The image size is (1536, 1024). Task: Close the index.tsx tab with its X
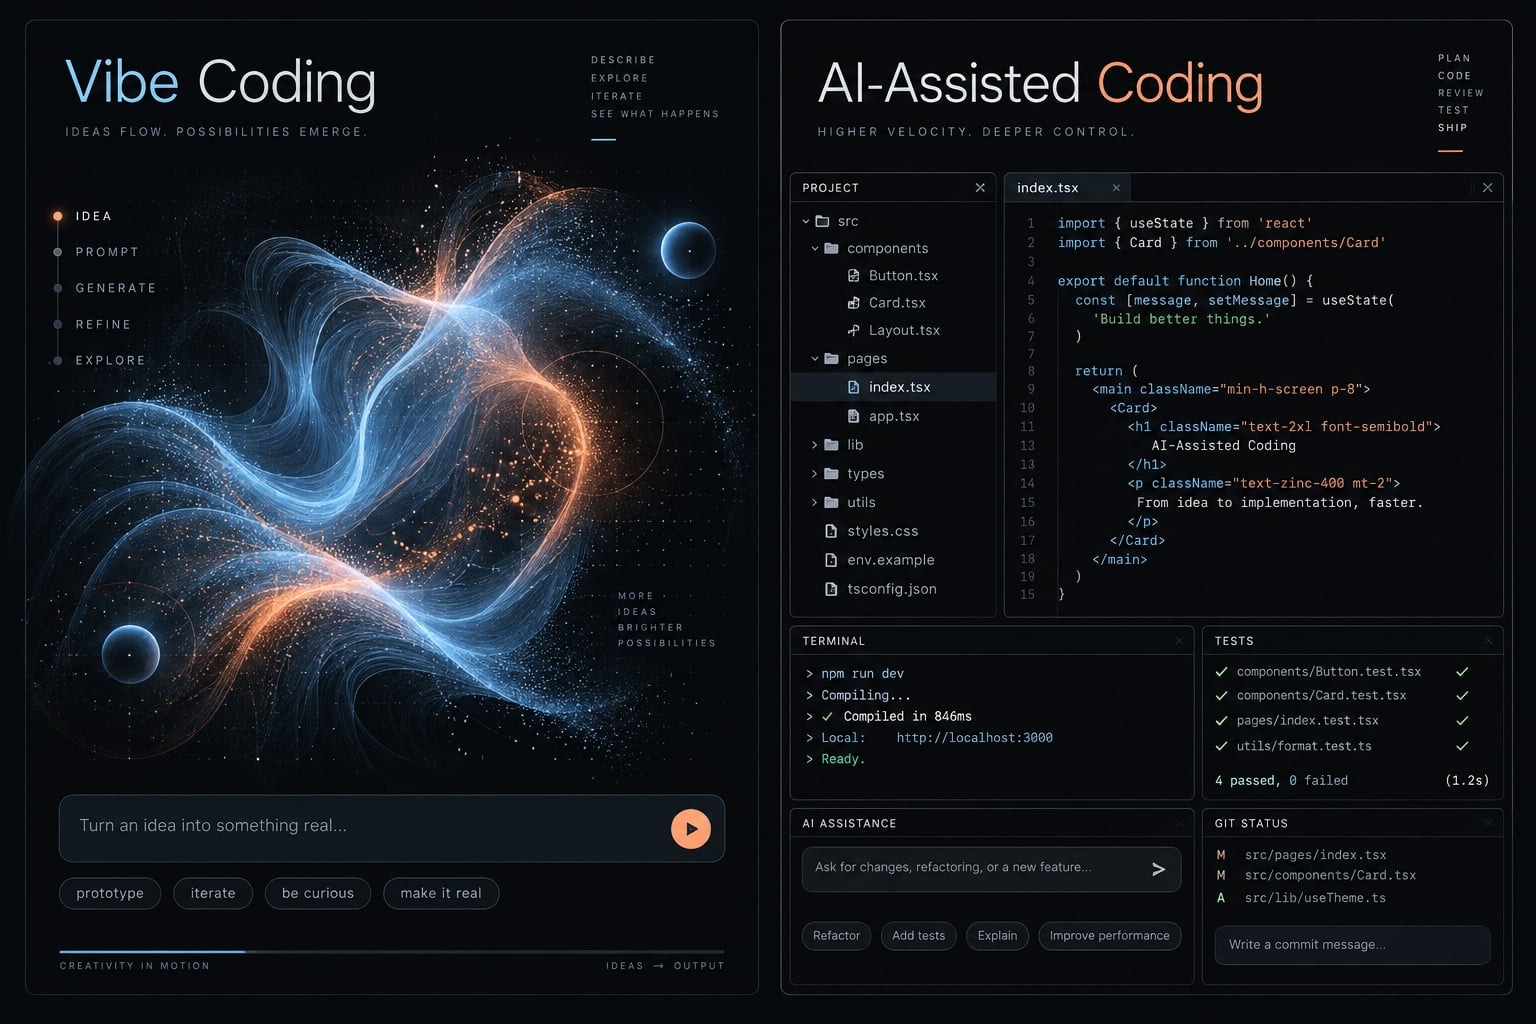[1116, 187]
